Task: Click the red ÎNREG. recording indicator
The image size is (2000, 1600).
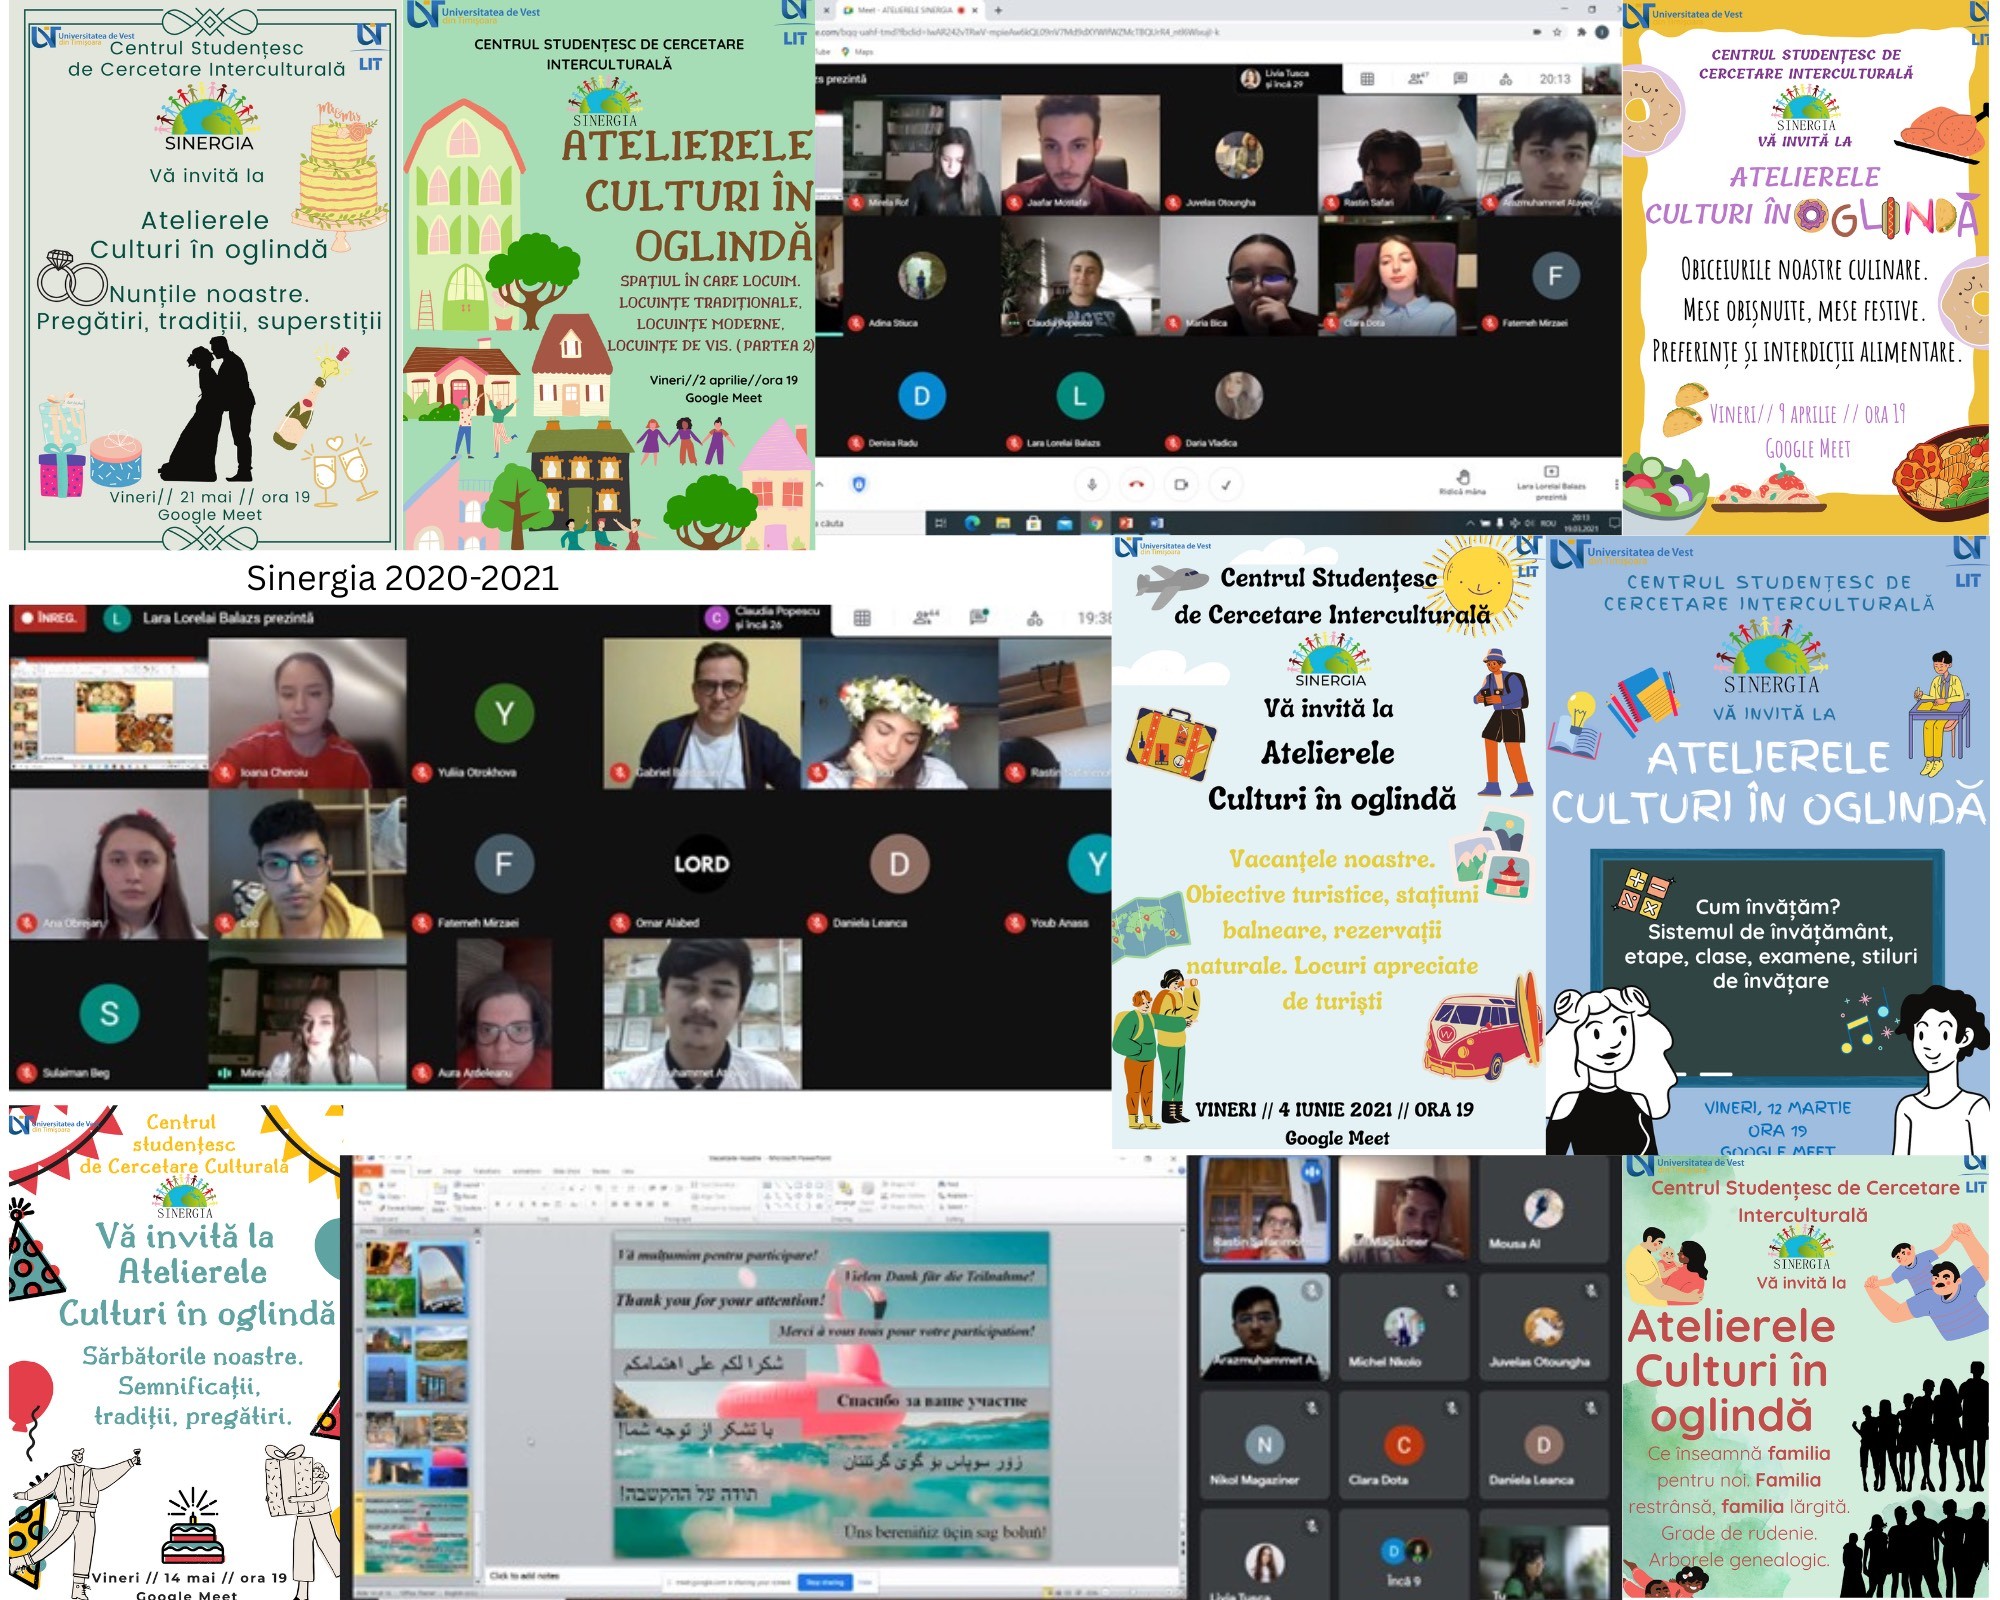Action: 50,618
